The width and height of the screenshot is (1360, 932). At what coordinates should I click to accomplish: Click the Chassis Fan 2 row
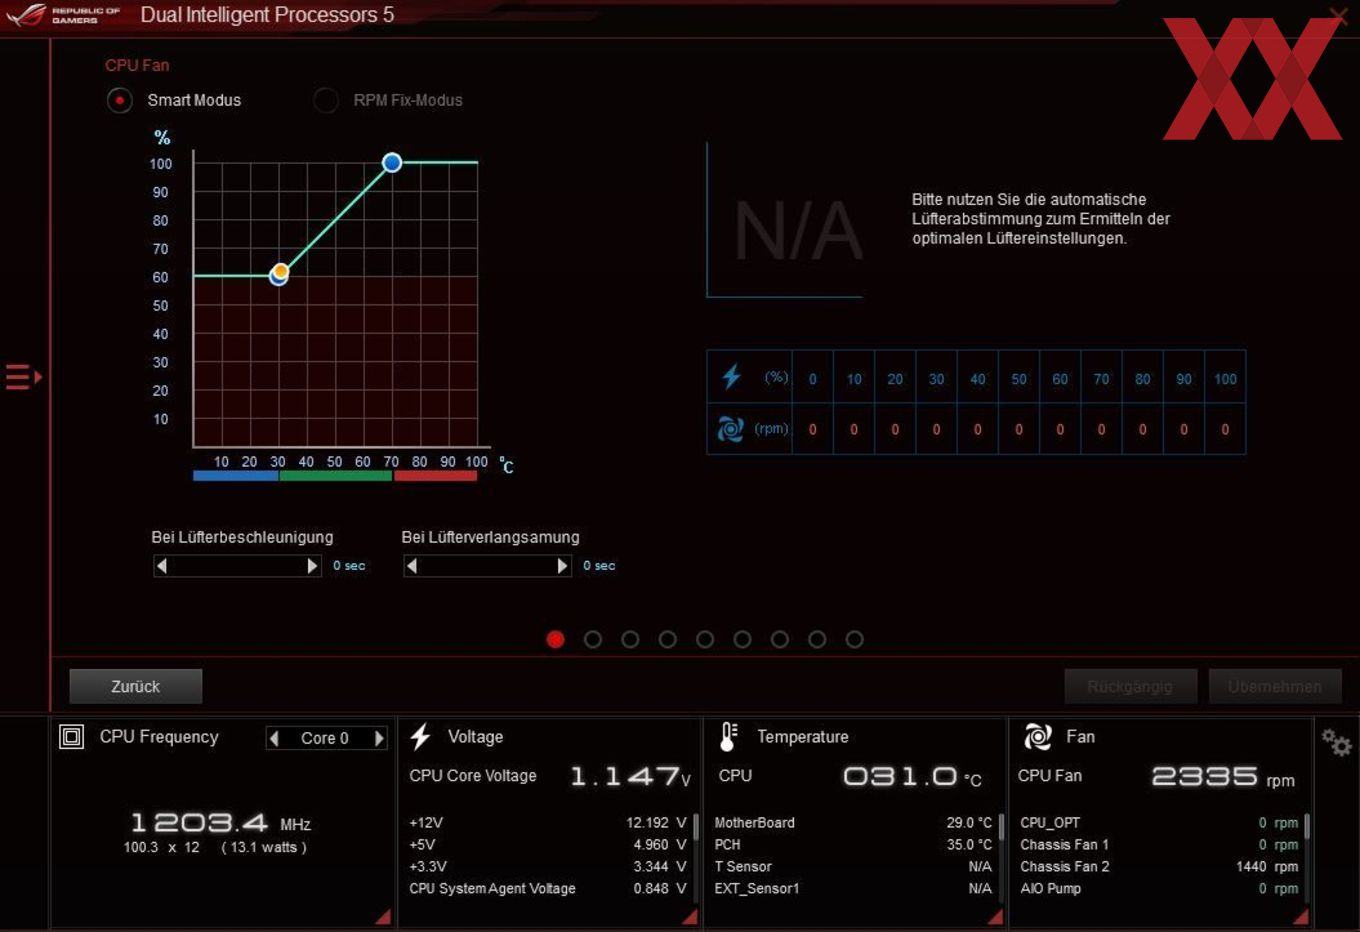1159,867
